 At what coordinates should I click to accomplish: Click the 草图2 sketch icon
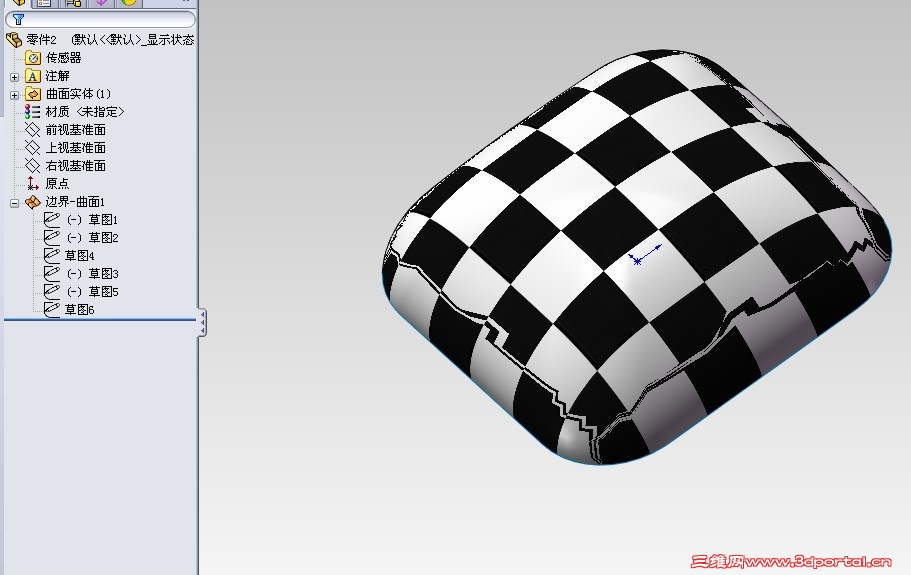[52, 237]
